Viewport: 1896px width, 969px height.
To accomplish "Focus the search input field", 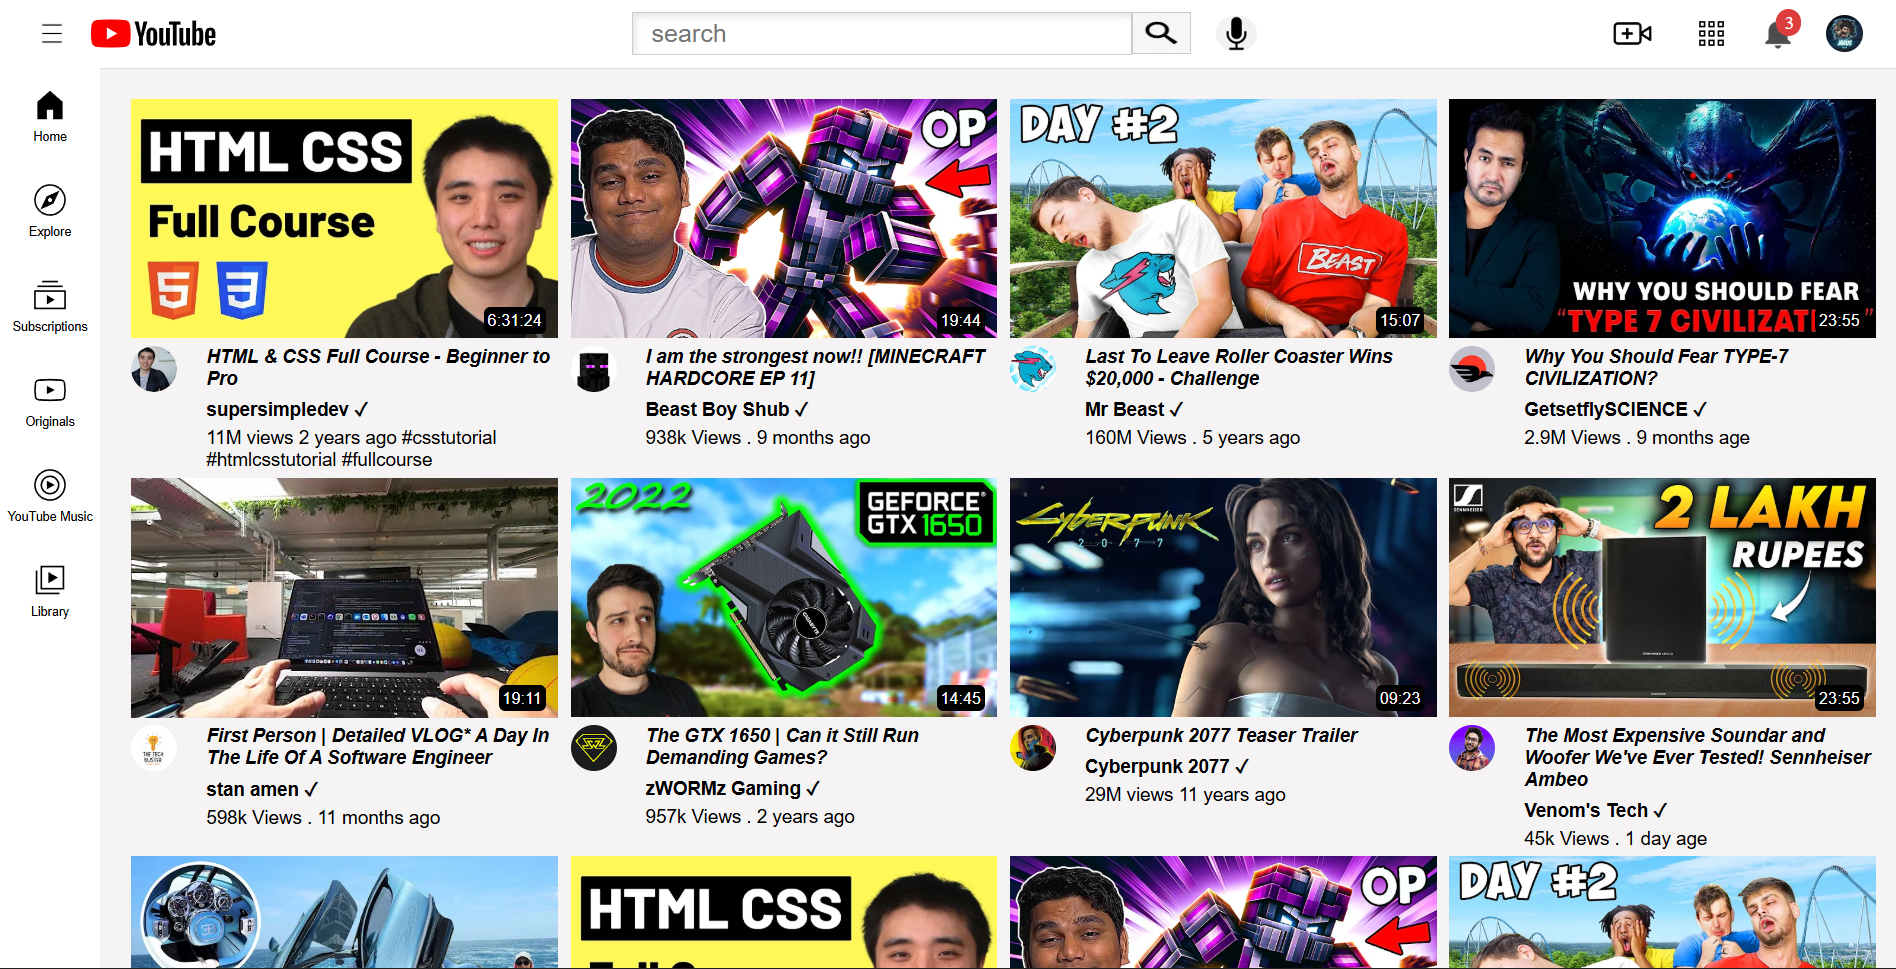I will [x=881, y=34].
